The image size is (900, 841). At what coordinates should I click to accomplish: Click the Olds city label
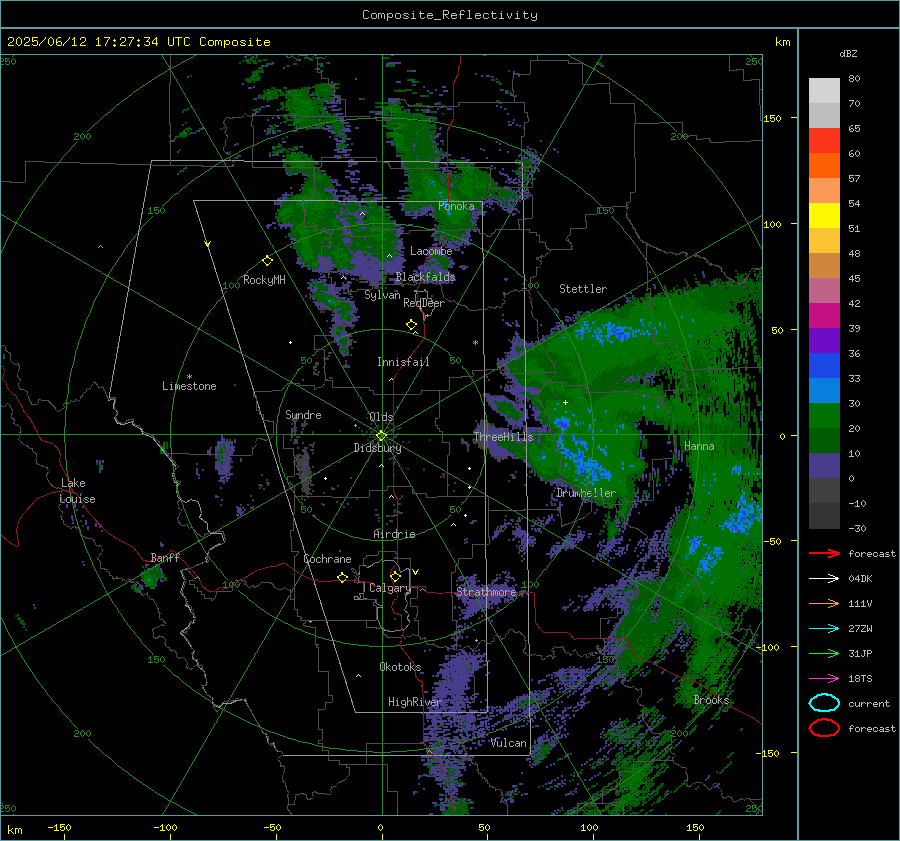click(x=381, y=417)
